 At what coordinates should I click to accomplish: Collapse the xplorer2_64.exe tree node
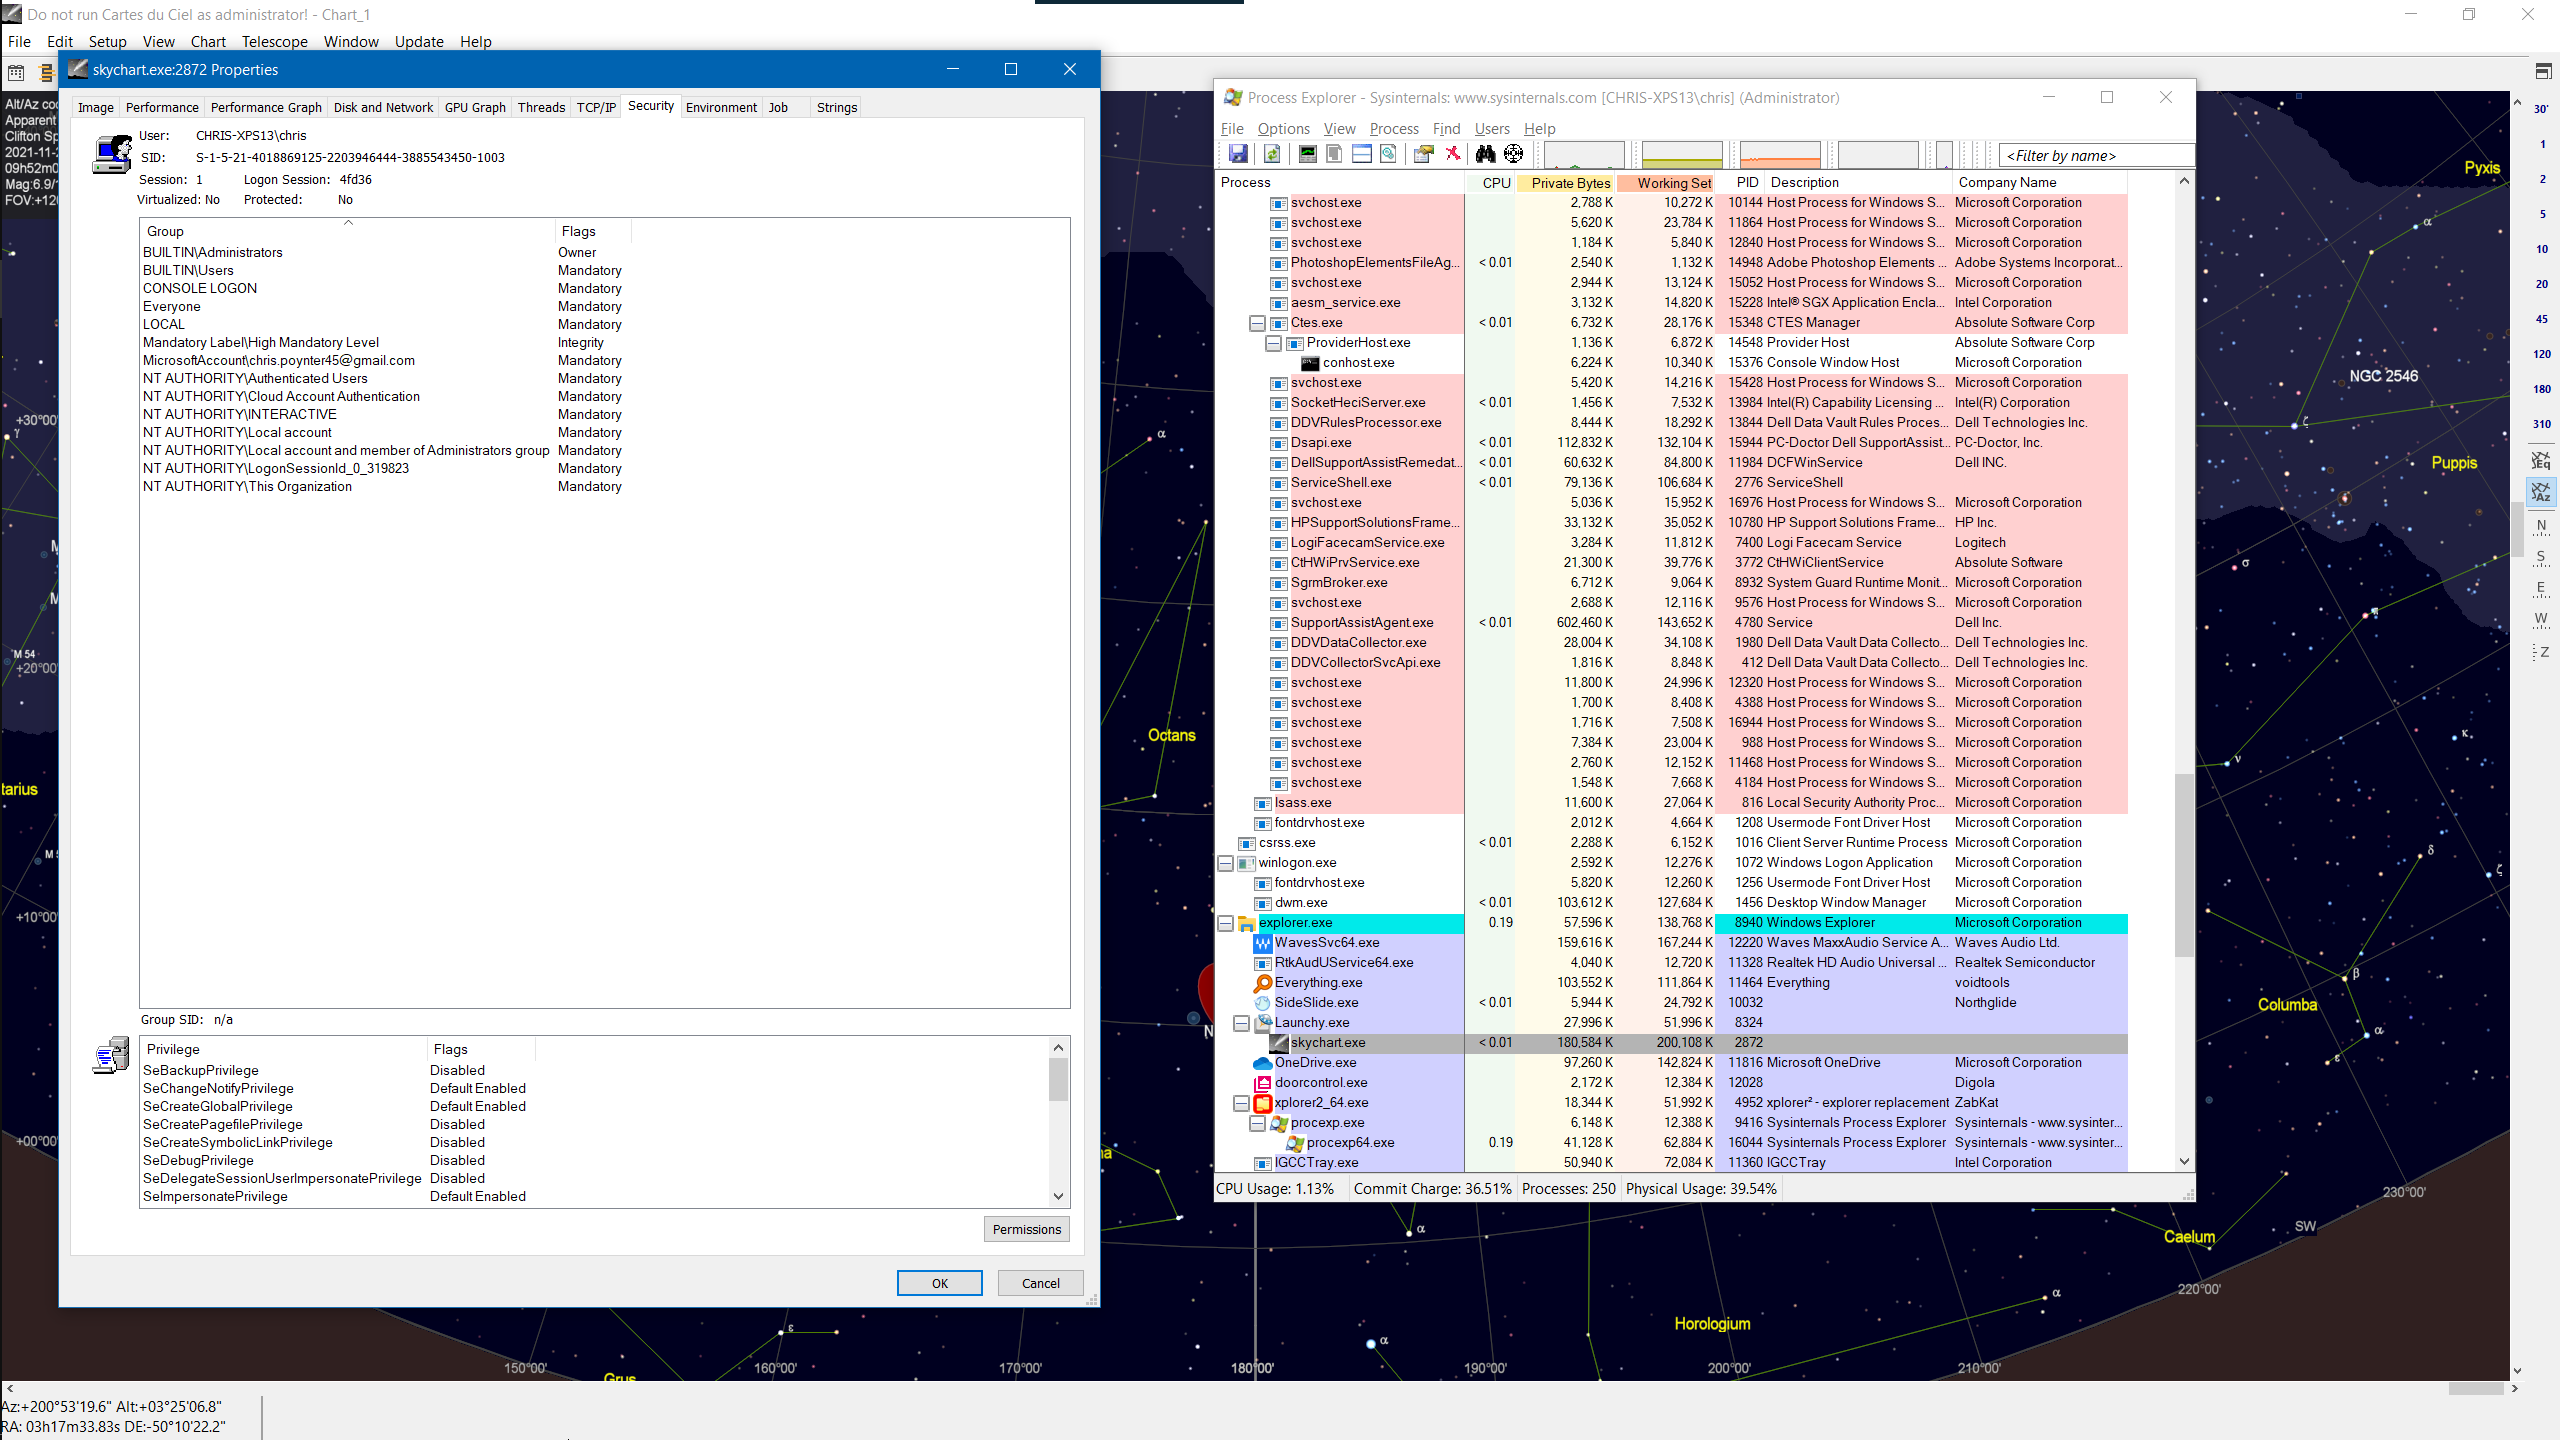coord(1241,1103)
